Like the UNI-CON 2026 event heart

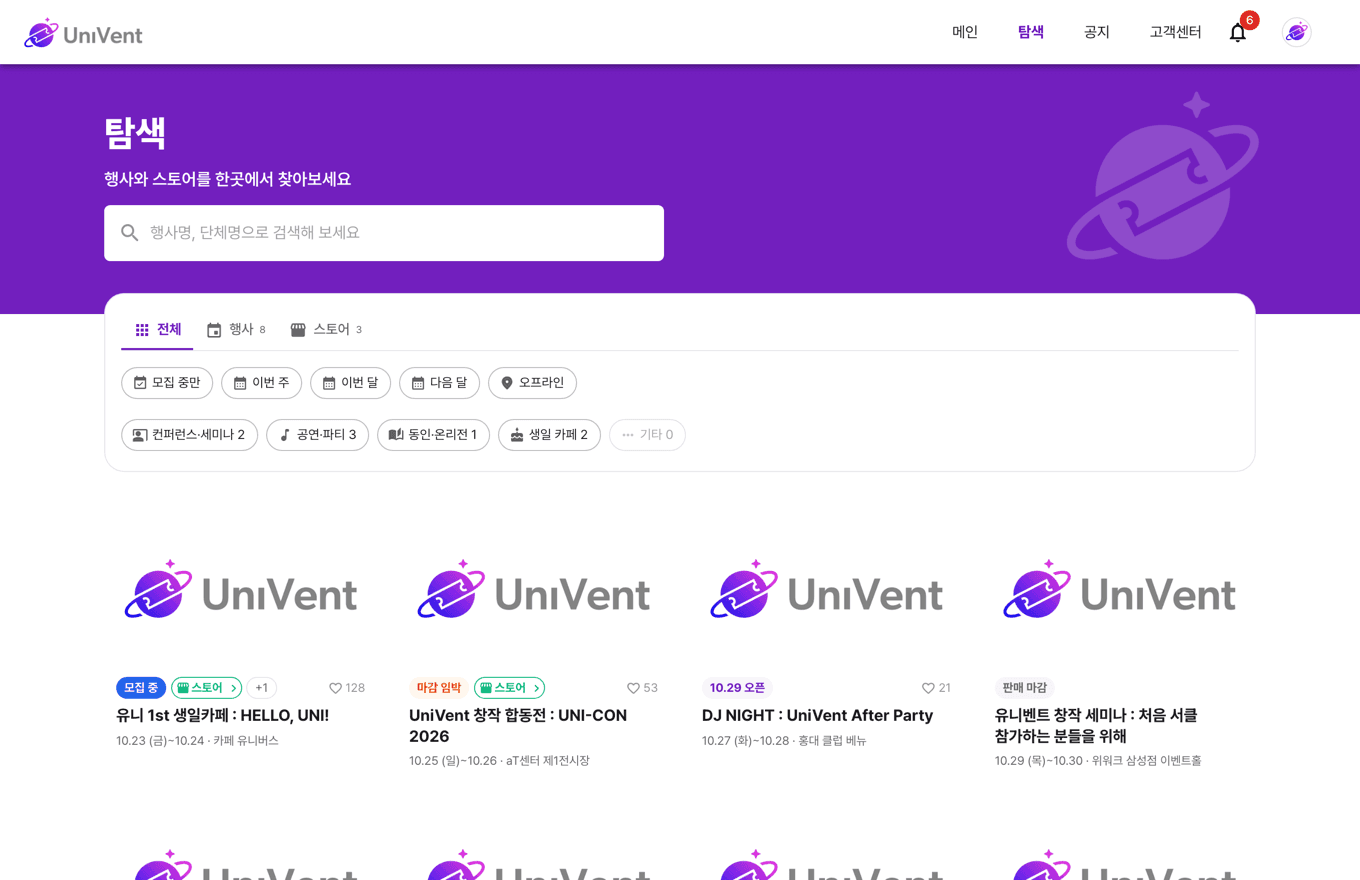633,688
